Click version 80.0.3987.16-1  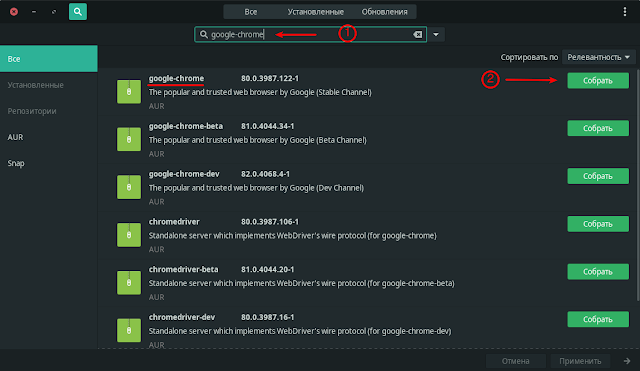[x=267, y=317]
